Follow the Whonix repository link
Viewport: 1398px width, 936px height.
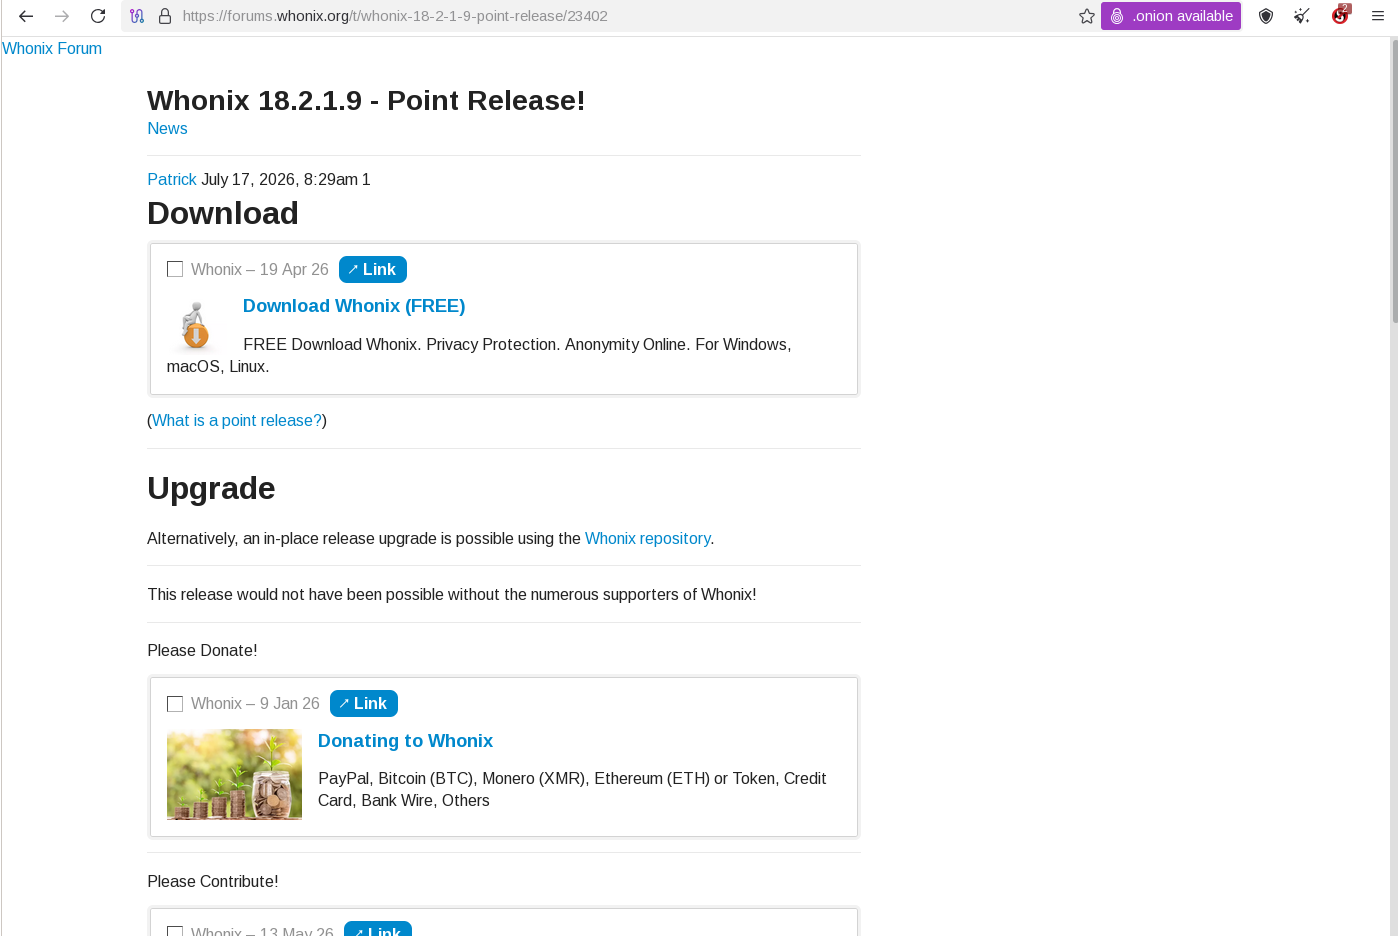coord(647,538)
